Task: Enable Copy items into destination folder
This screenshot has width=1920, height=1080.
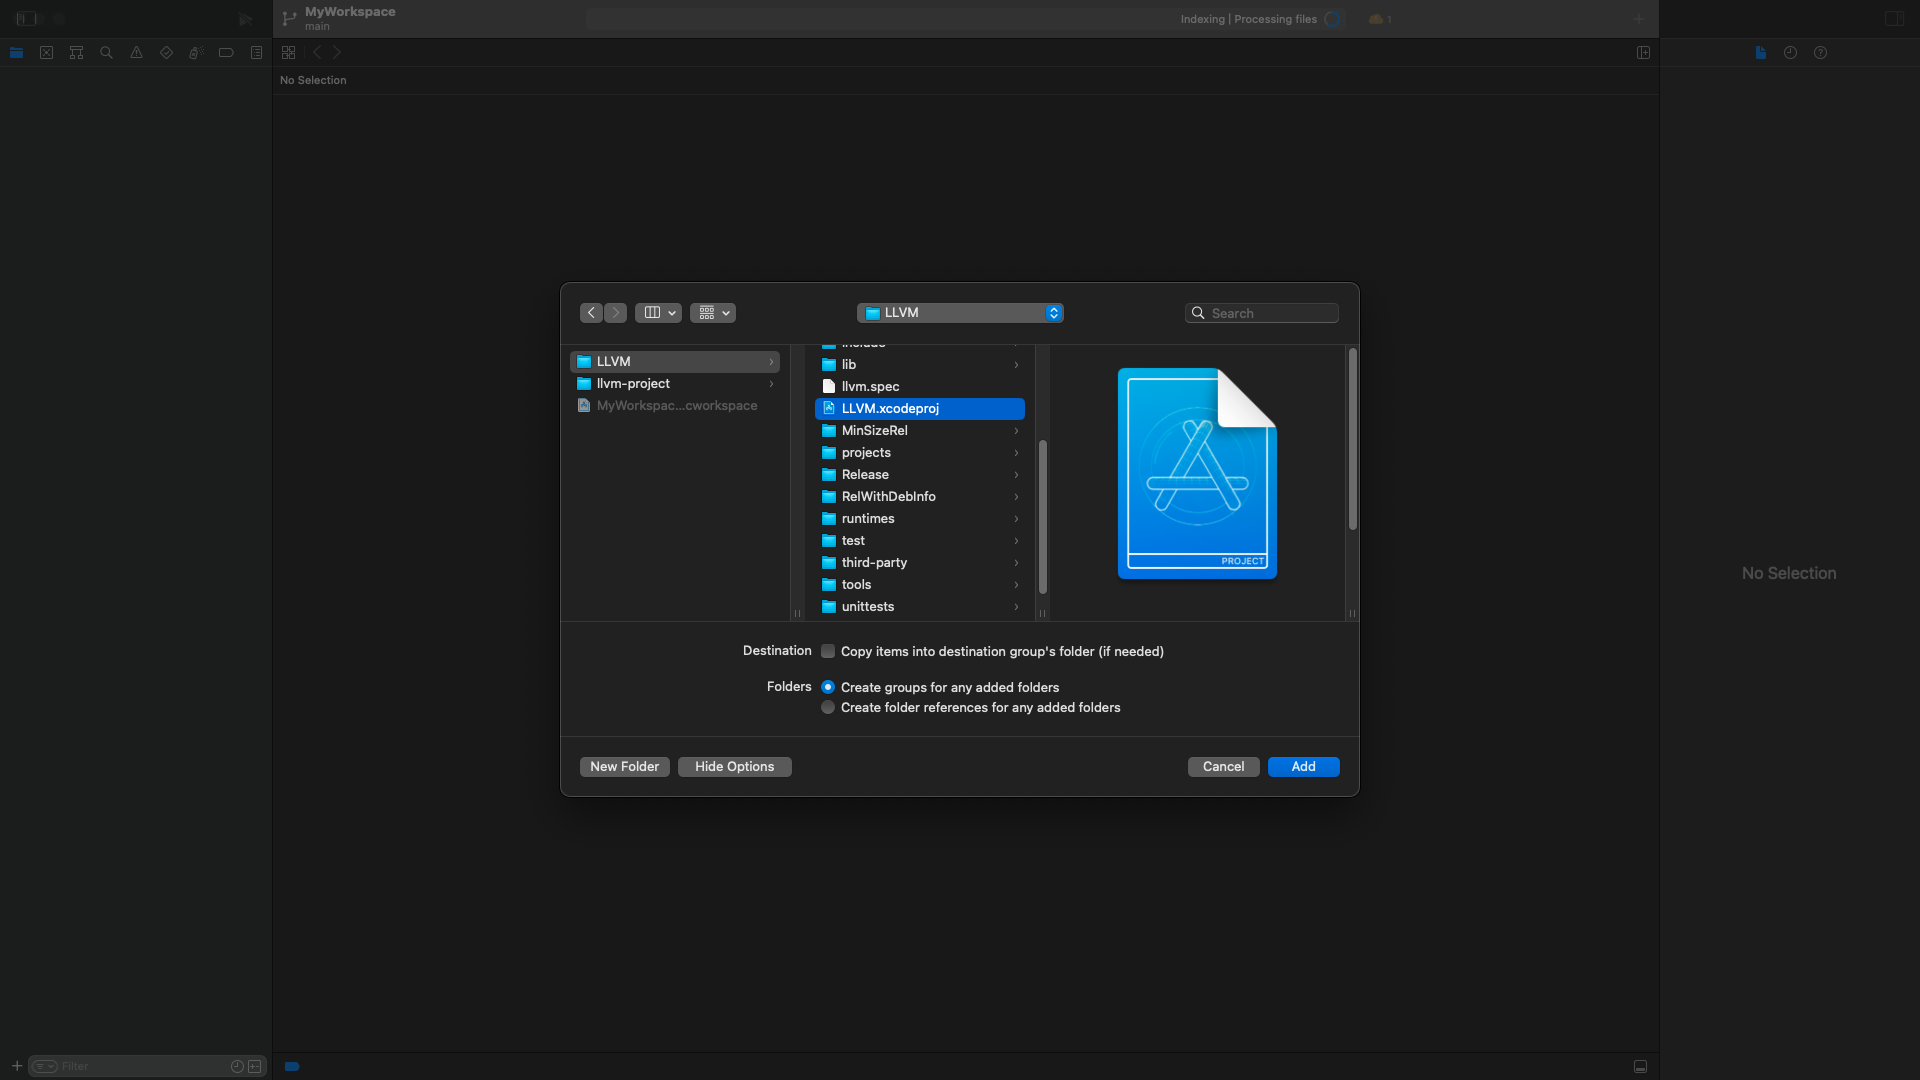Action: click(x=827, y=650)
